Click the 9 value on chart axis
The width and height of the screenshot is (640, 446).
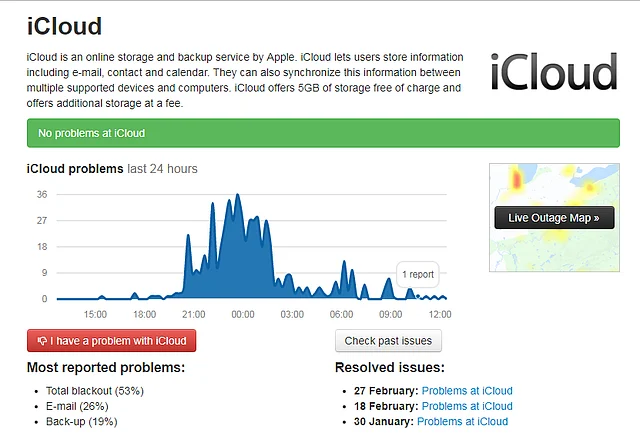44,273
